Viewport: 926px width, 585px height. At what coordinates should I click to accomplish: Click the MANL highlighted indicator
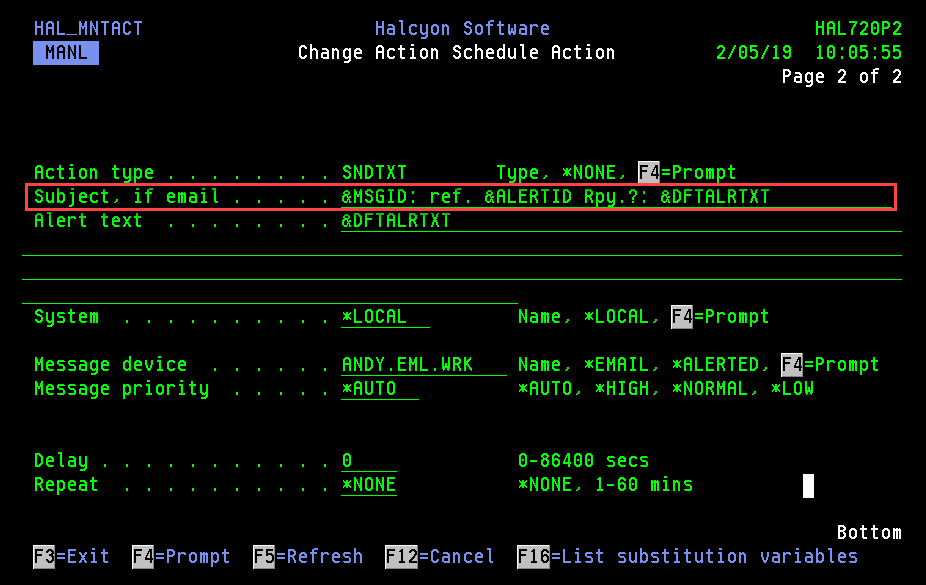(66, 53)
